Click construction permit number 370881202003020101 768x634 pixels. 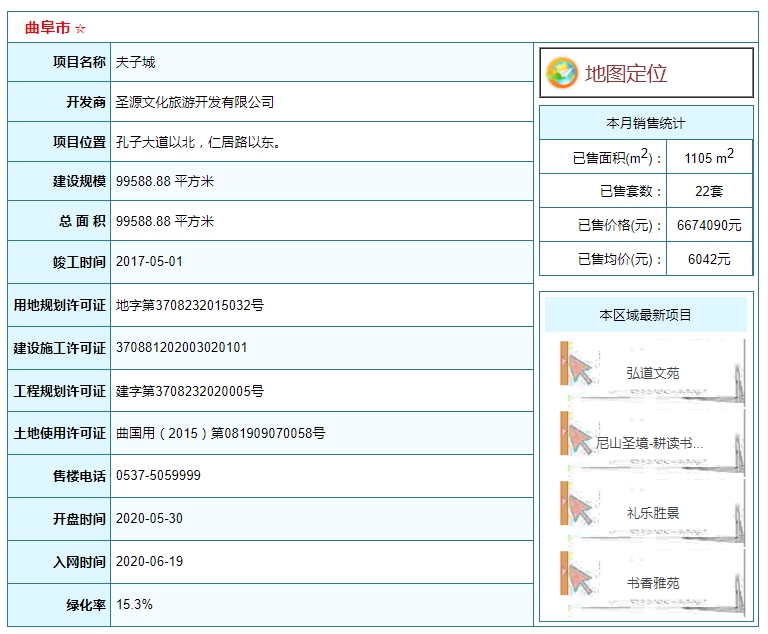181,347
